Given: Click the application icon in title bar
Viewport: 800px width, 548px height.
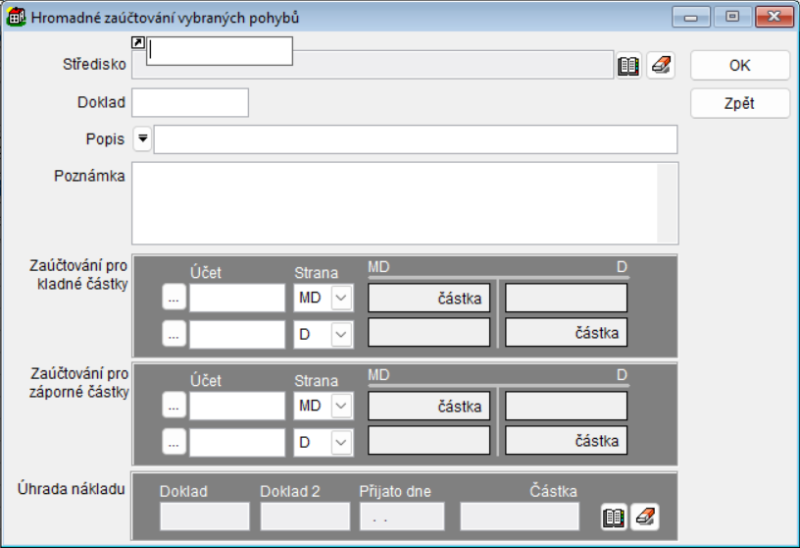Looking at the screenshot, I should pyautogui.click(x=17, y=17).
